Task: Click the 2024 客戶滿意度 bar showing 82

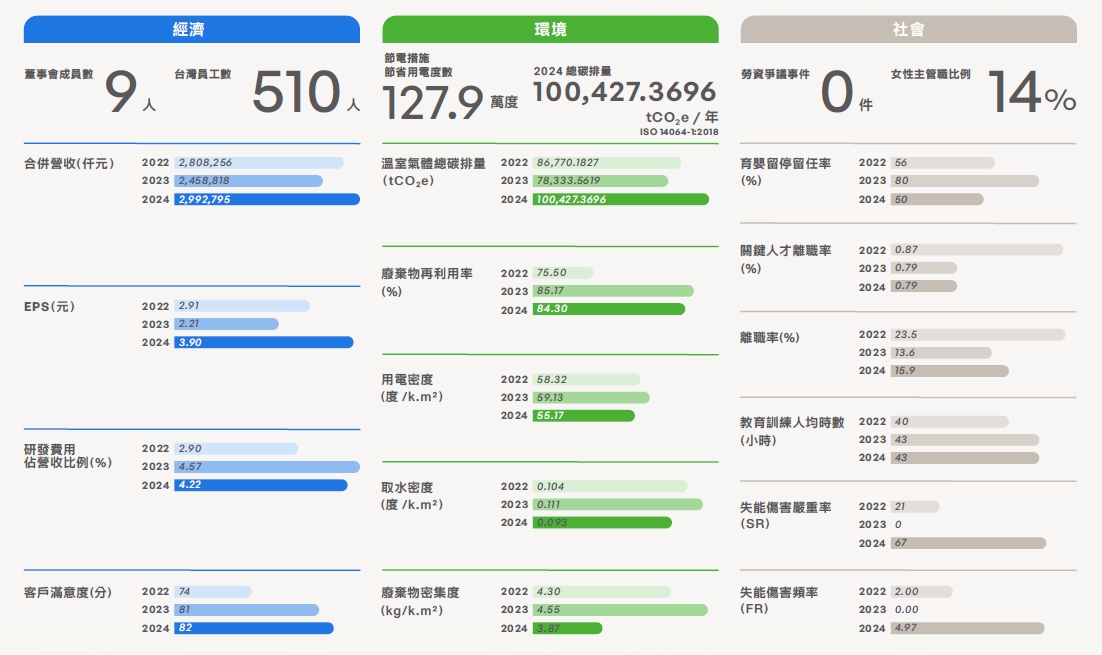Action: pyautogui.click(x=253, y=628)
